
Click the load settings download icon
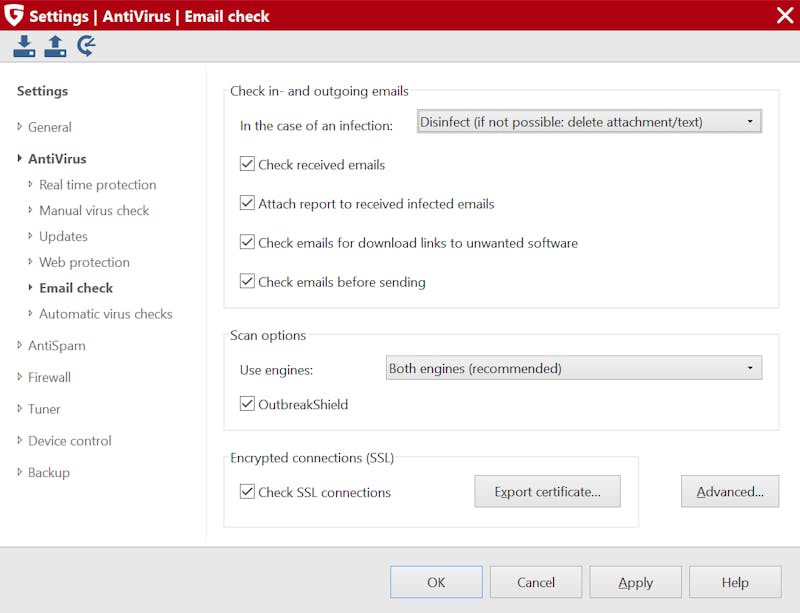tap(24, 46)
